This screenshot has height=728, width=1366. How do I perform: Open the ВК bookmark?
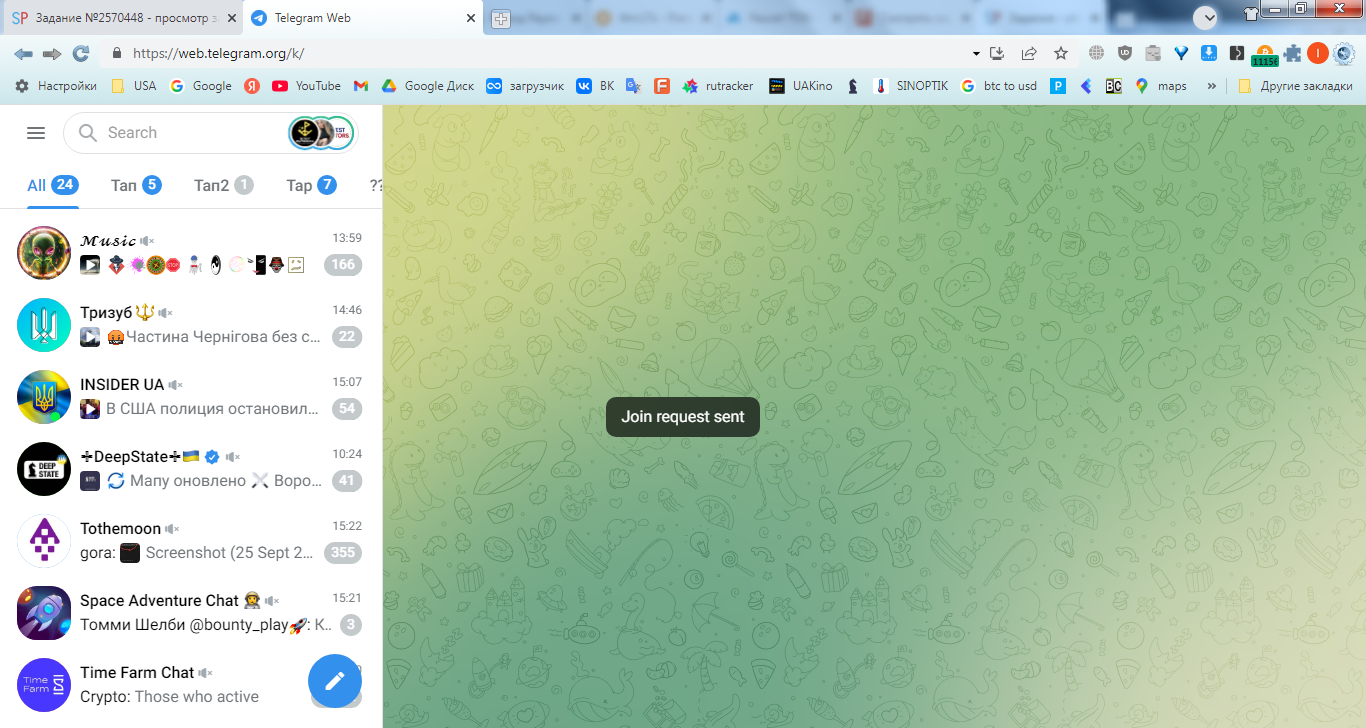pyautogui.click(x=595, y=86)
